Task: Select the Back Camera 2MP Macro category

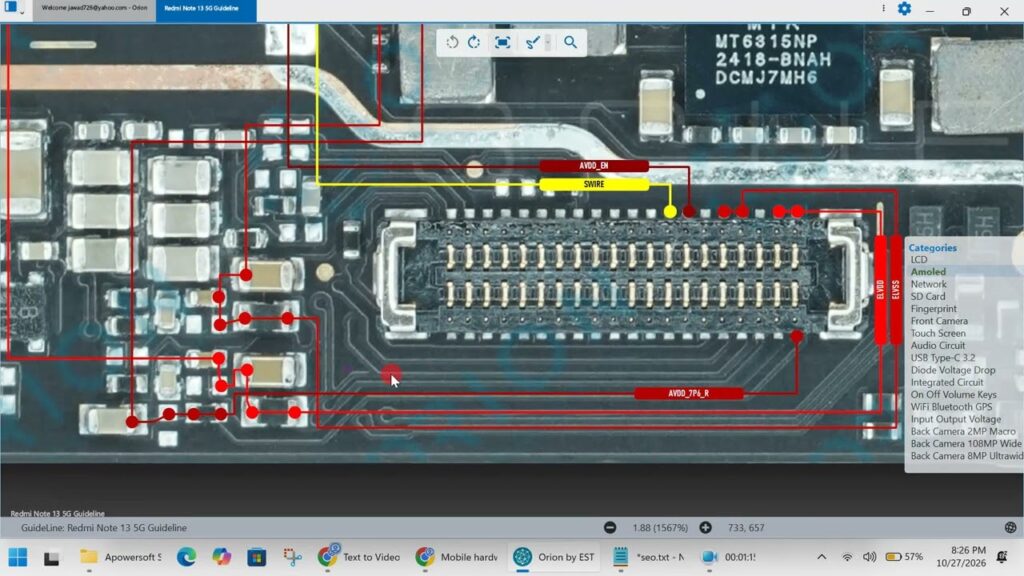Action: tap(963, 432)
